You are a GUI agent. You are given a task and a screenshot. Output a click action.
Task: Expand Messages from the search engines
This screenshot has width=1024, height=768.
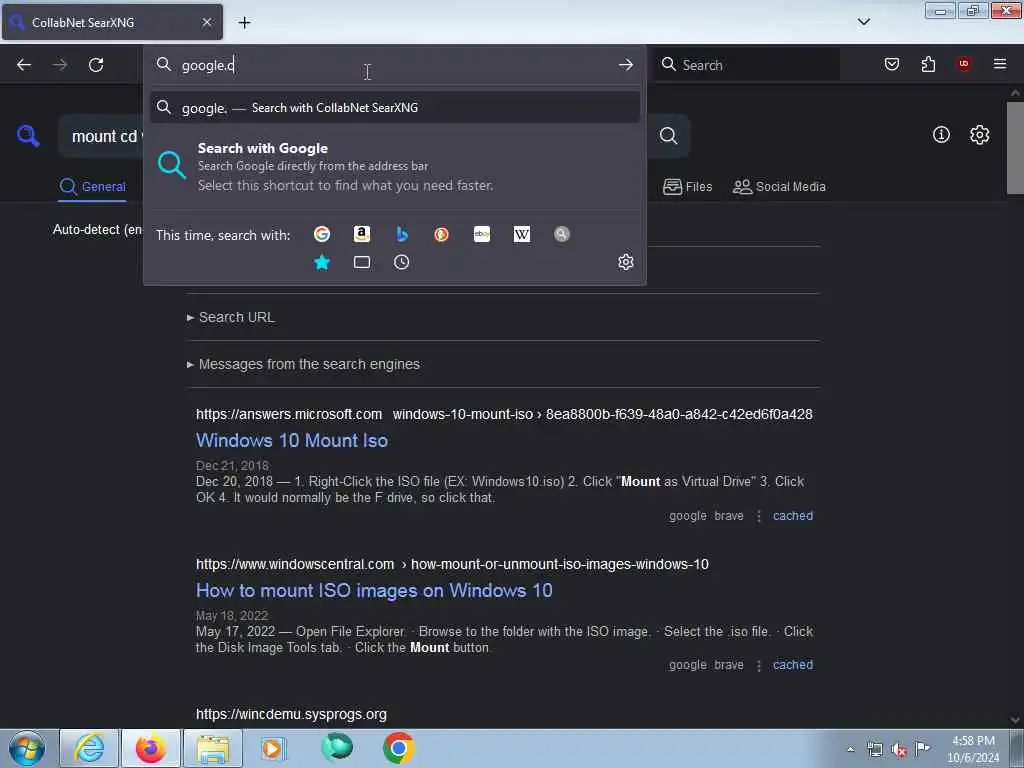click(x=304, y=364)
